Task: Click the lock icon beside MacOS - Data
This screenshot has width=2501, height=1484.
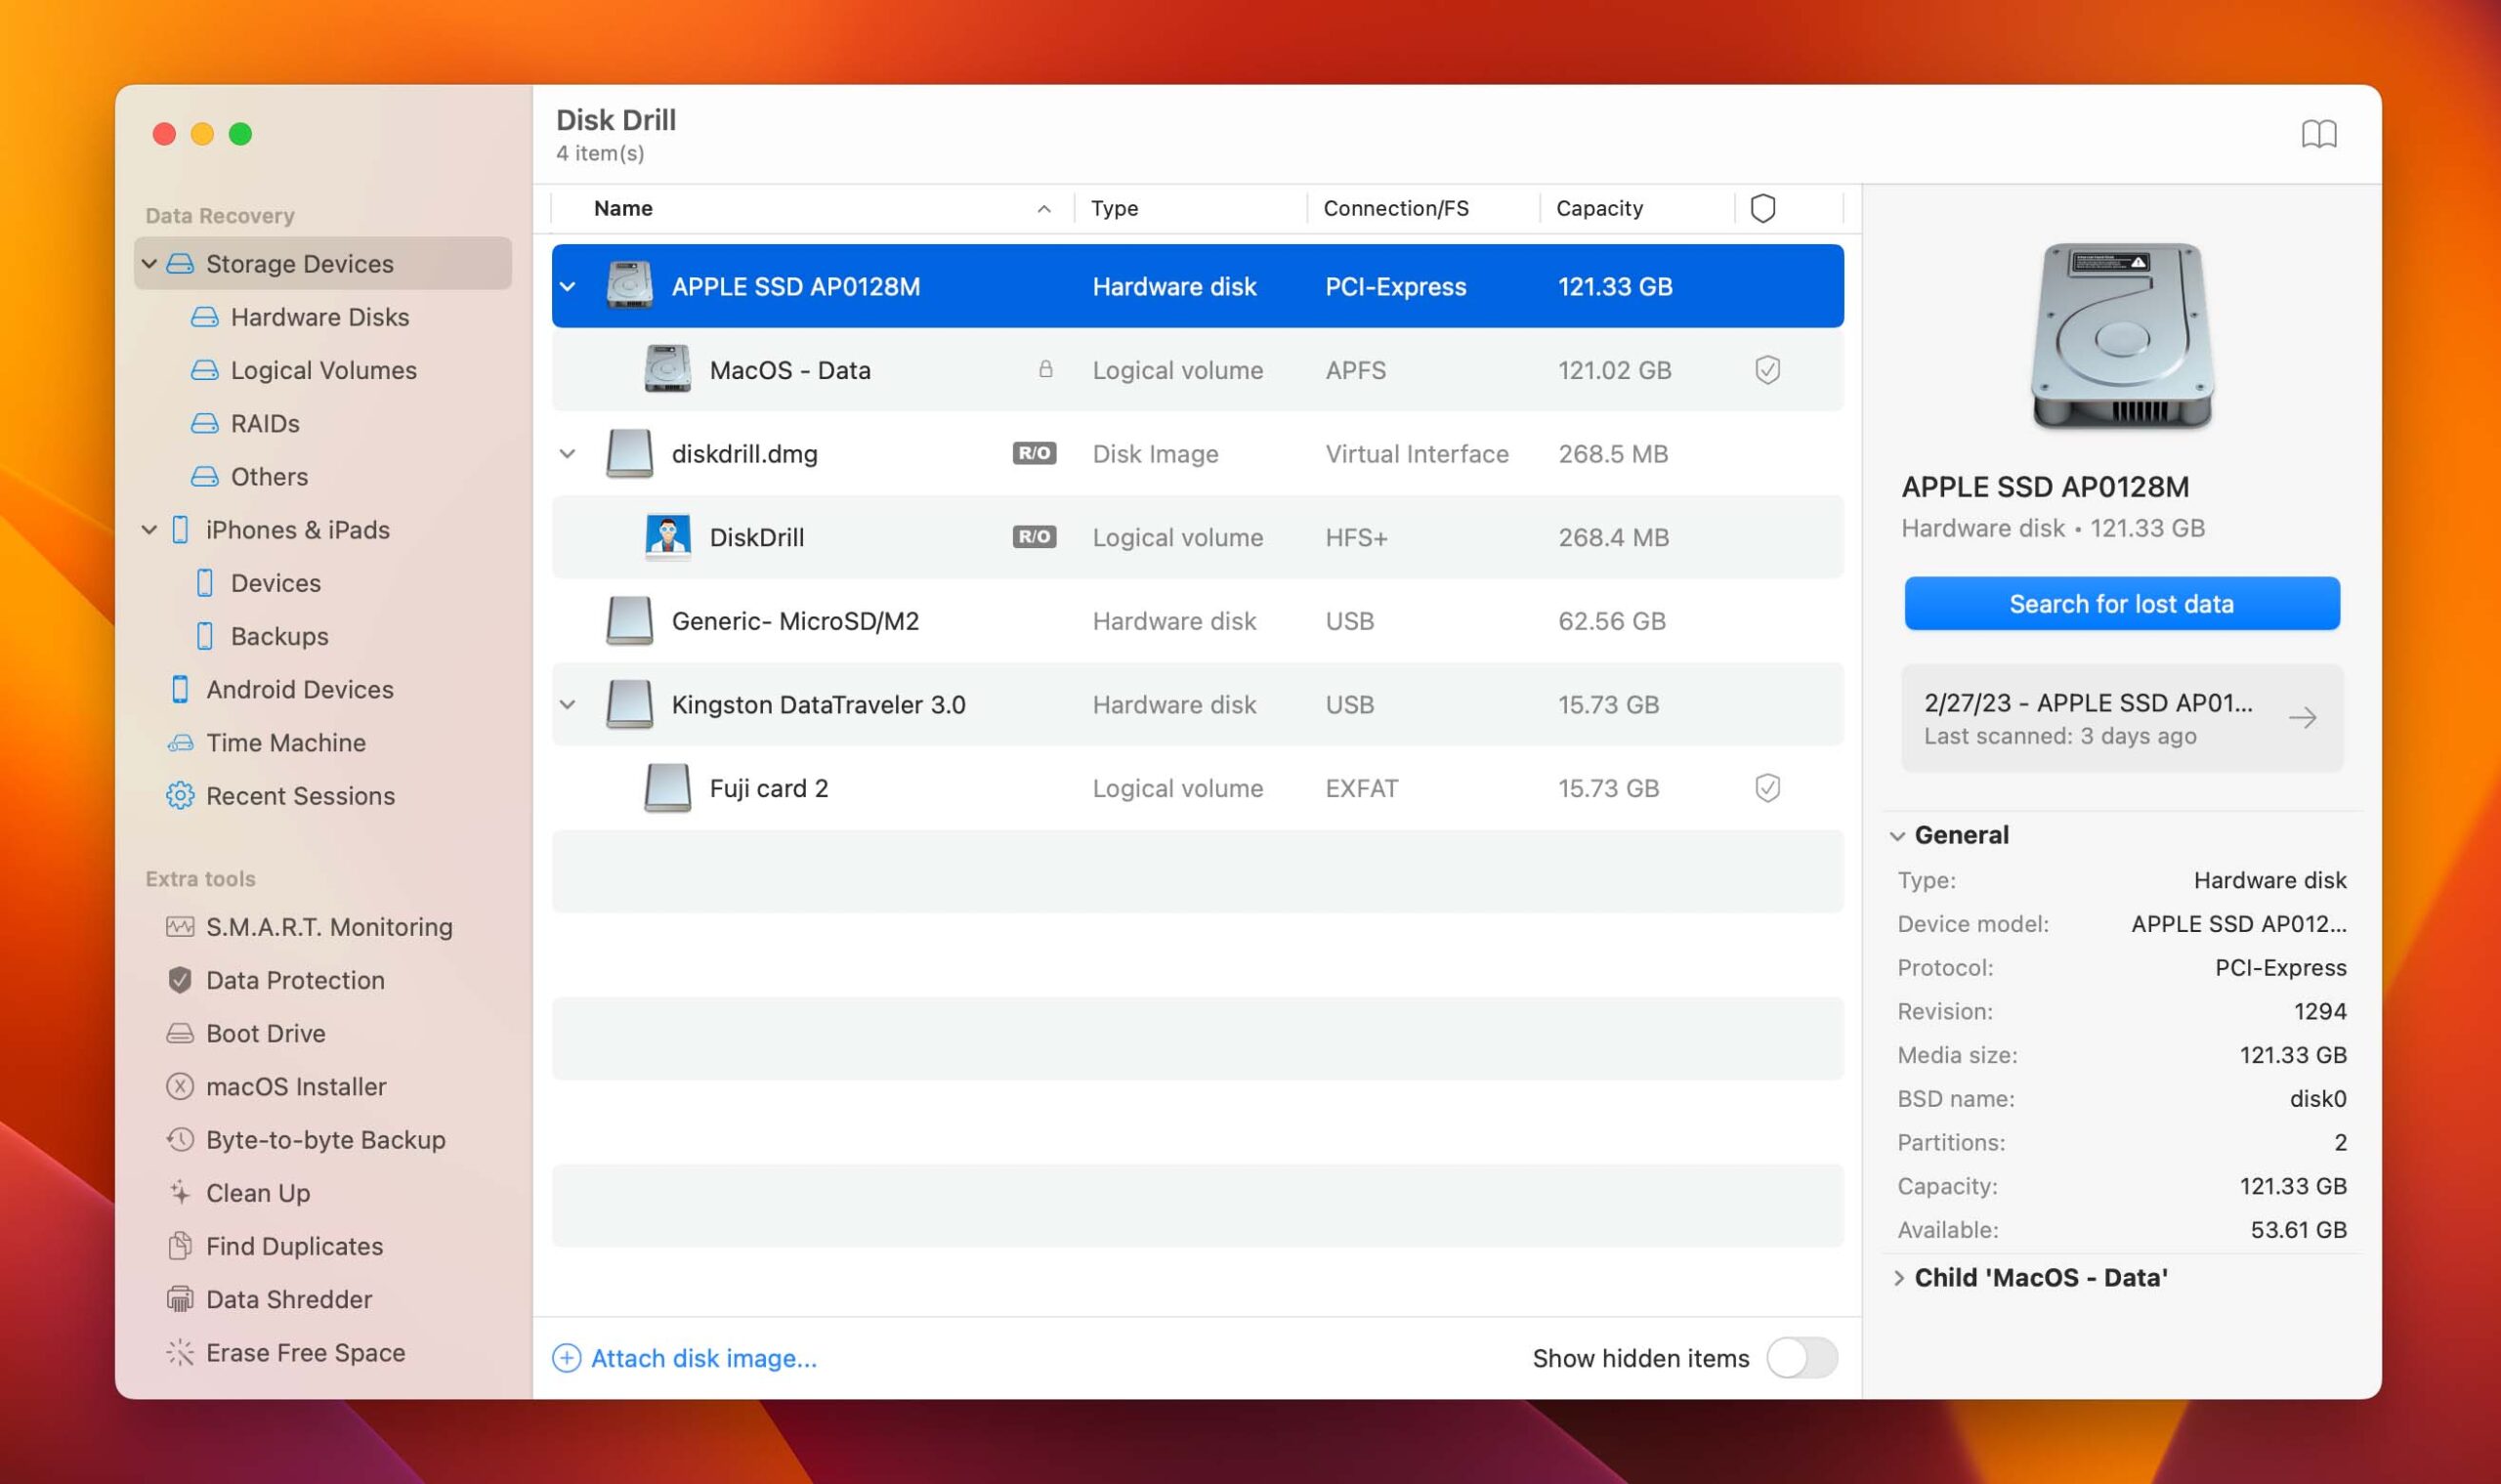Action: pyautogui.click(x=1045, y=369)
